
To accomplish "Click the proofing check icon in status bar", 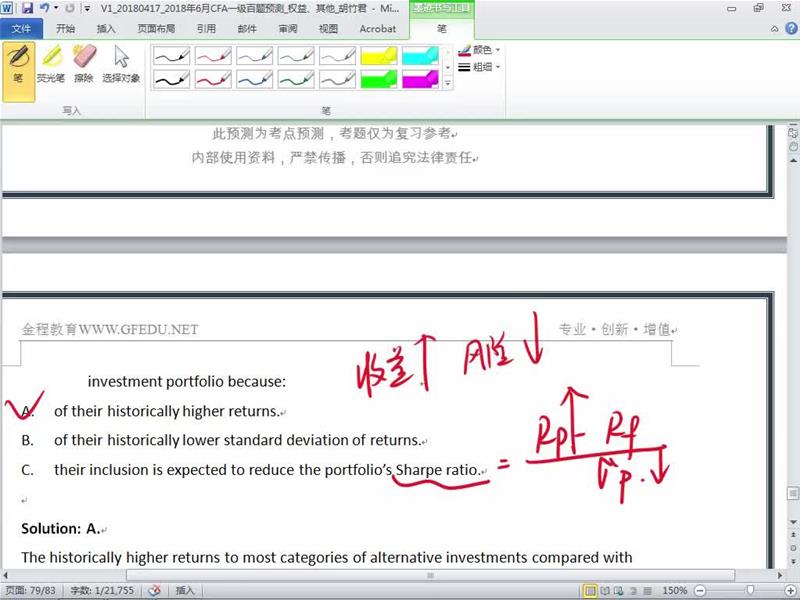I will [155, 591].
